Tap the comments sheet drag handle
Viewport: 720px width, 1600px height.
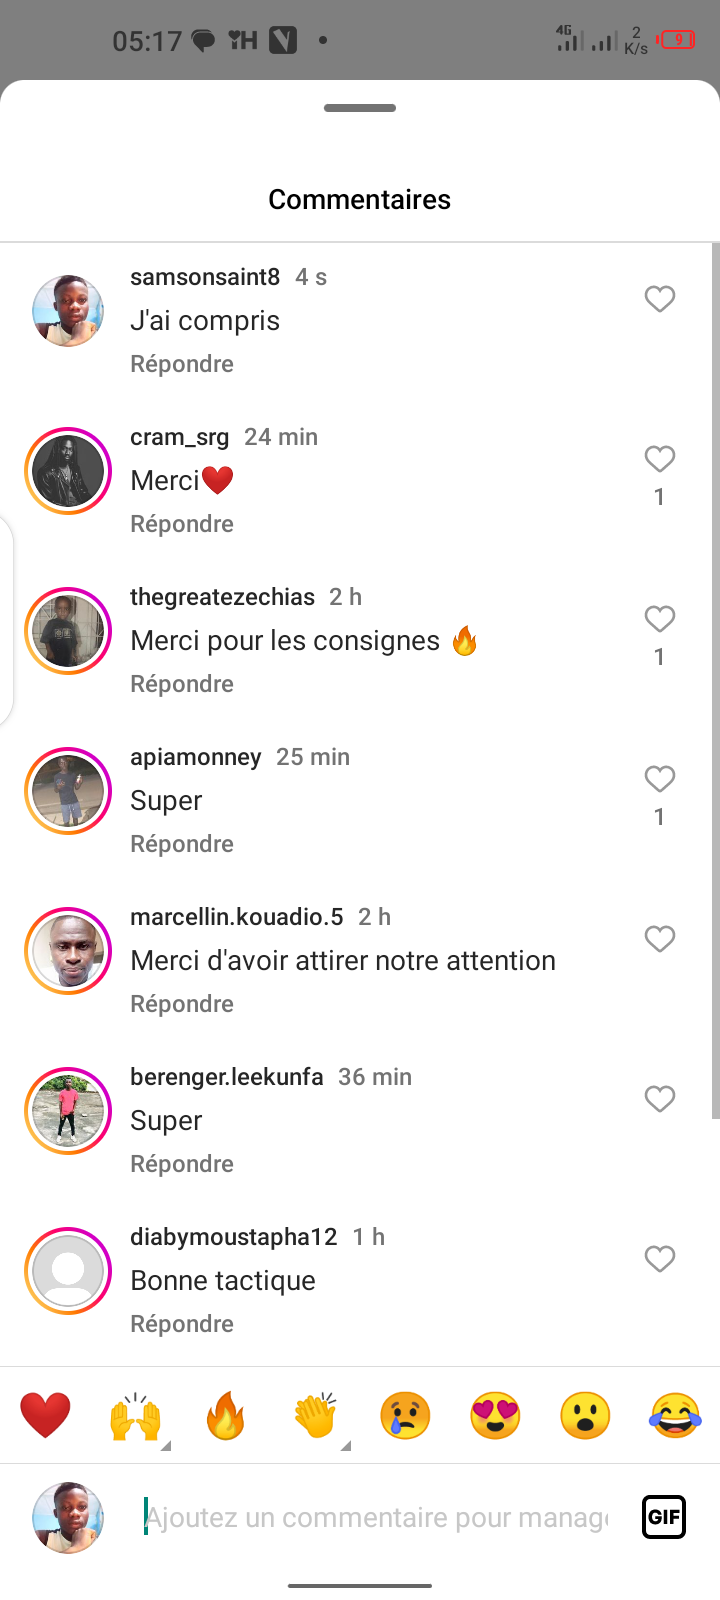[360, 108]
